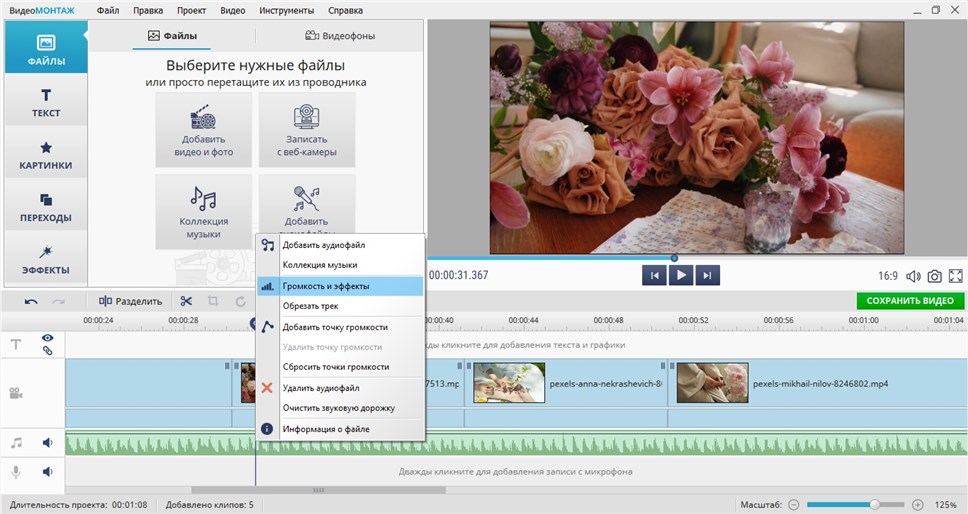Mute the music track speaker
968x514 pixels.
click(x=48, y=442)
